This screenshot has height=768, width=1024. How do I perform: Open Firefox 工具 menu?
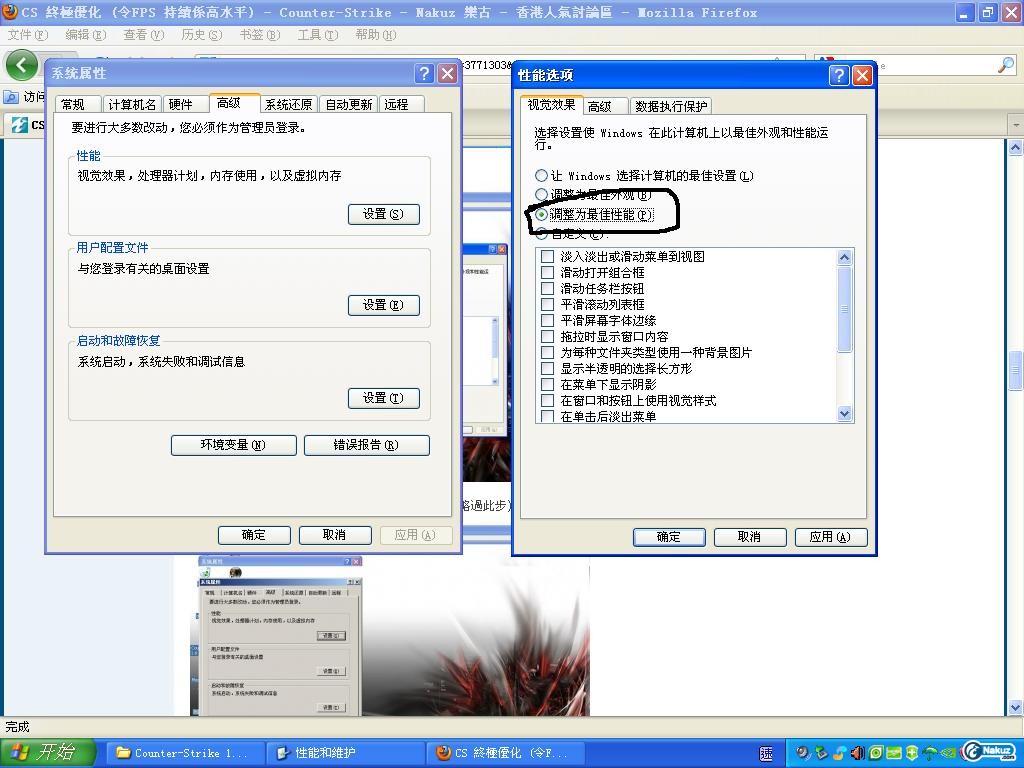click(318, 35)
